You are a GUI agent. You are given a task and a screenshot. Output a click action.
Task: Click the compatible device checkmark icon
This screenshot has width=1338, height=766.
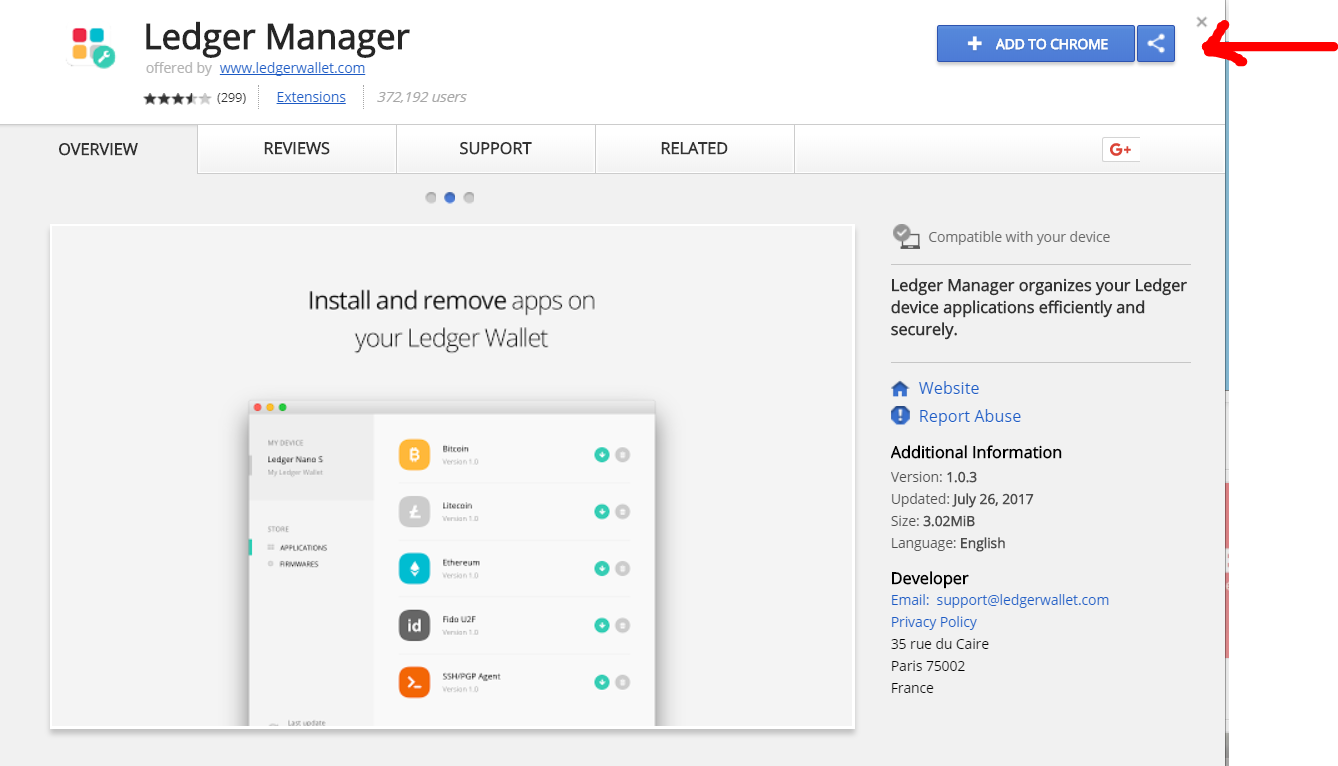point(906,237)
